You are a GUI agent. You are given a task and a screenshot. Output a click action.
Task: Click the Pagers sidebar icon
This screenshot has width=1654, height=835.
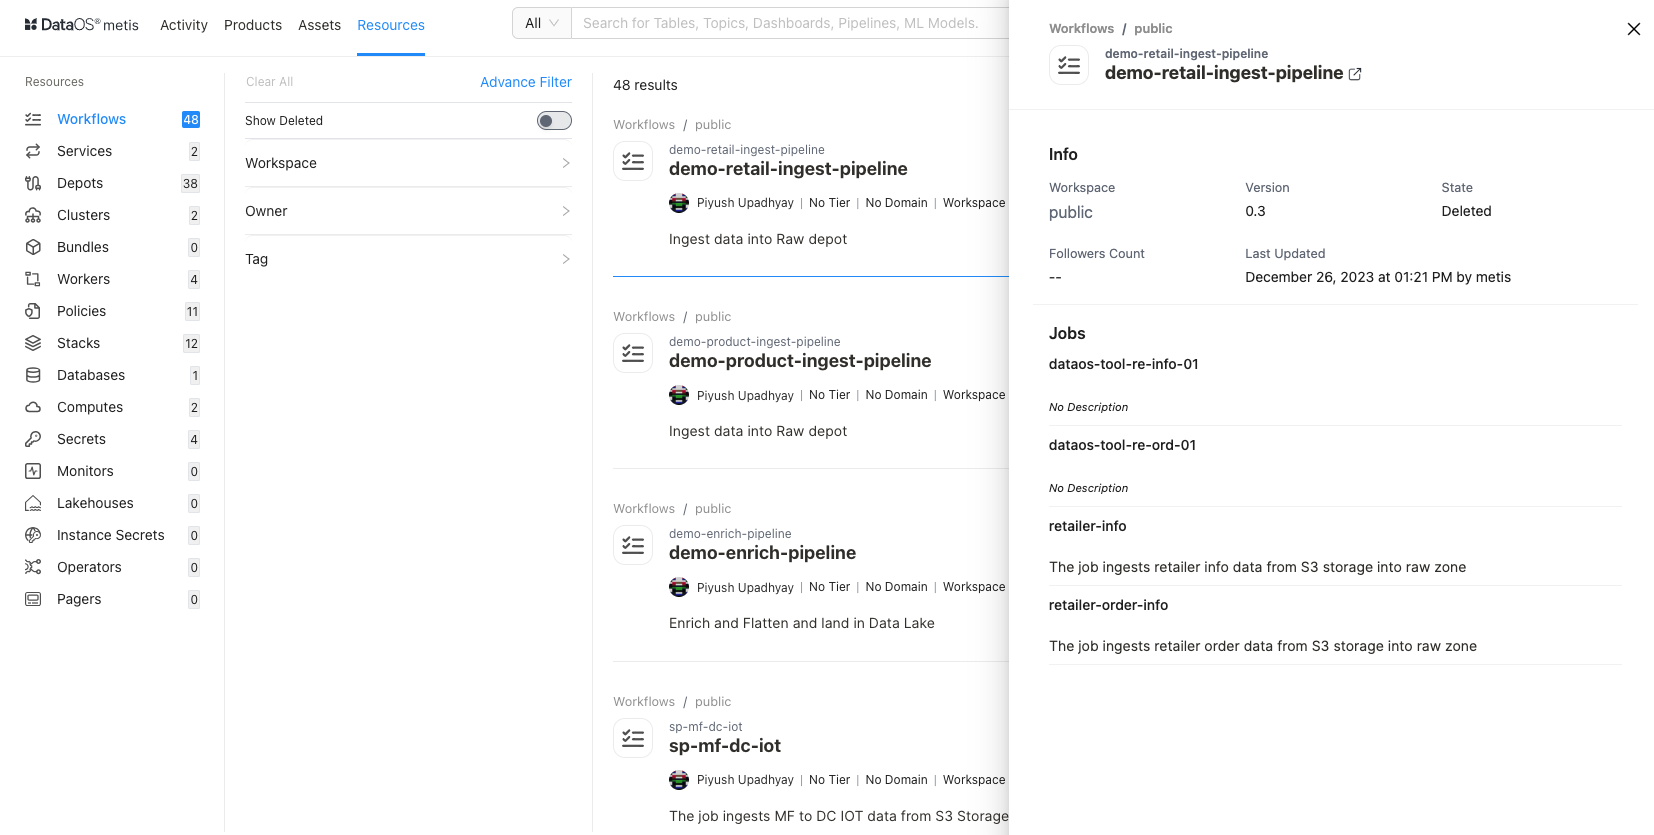[x=33, y=599]
